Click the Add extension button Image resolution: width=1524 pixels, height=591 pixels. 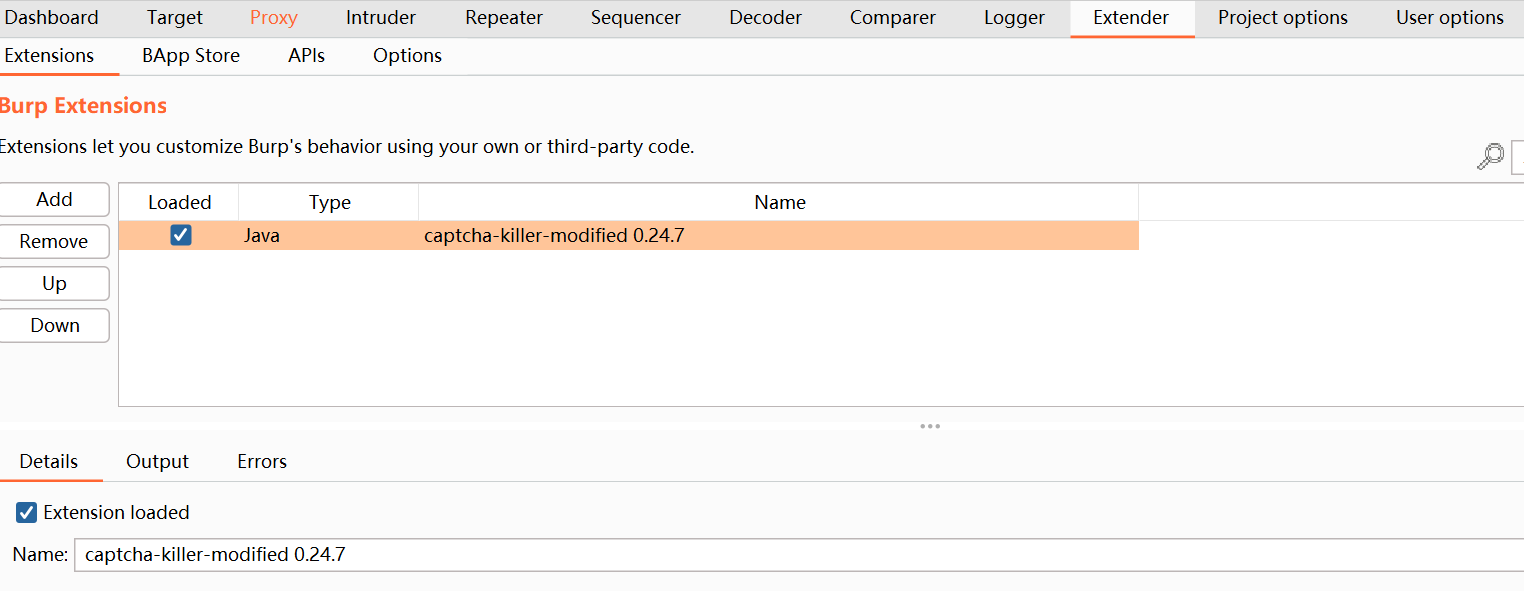54,200
